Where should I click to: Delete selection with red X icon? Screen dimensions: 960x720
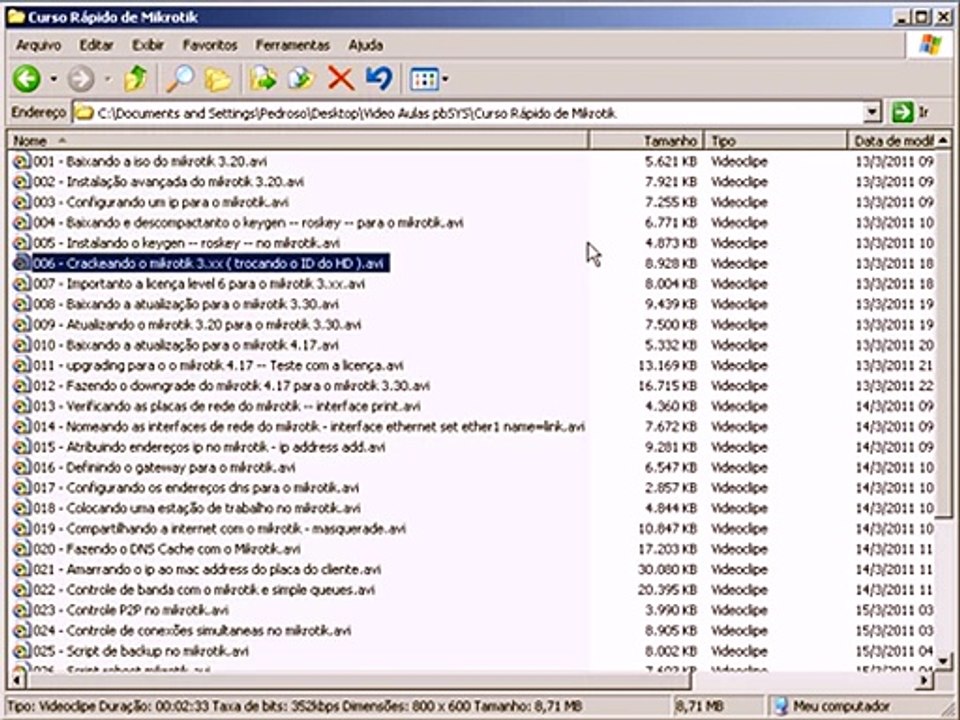[341, 79]
